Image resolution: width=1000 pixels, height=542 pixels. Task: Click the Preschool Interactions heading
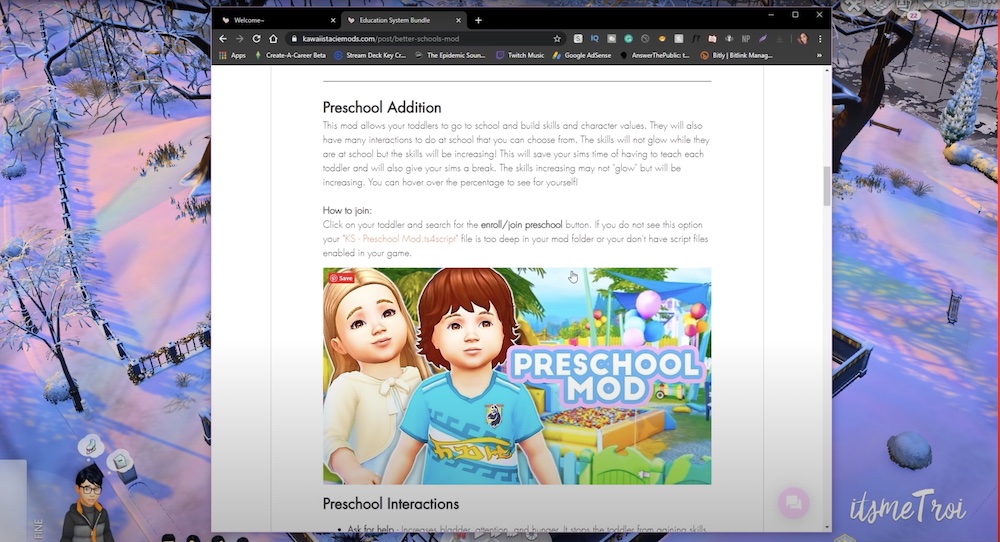(x=391, y=504)
